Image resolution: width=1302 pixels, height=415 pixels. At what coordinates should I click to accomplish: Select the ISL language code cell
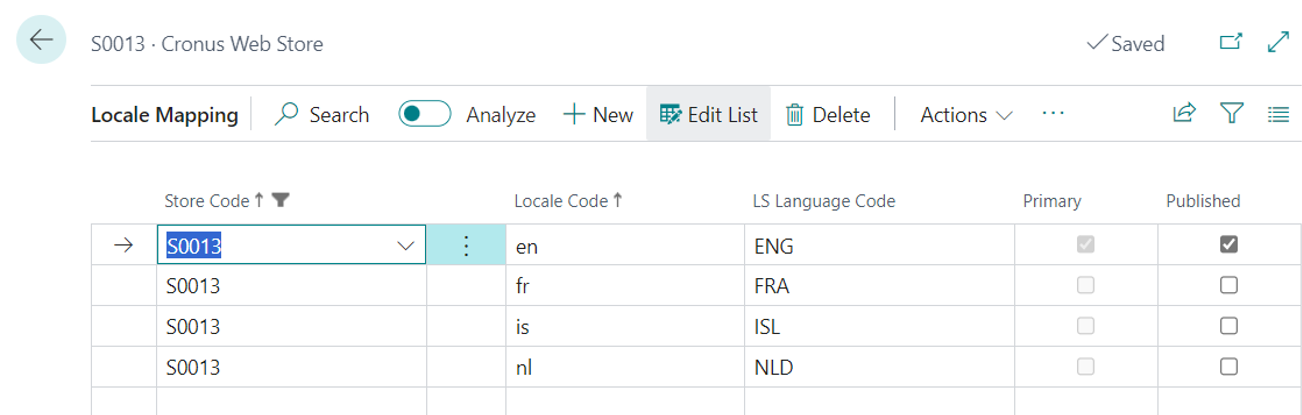point(767,327)
